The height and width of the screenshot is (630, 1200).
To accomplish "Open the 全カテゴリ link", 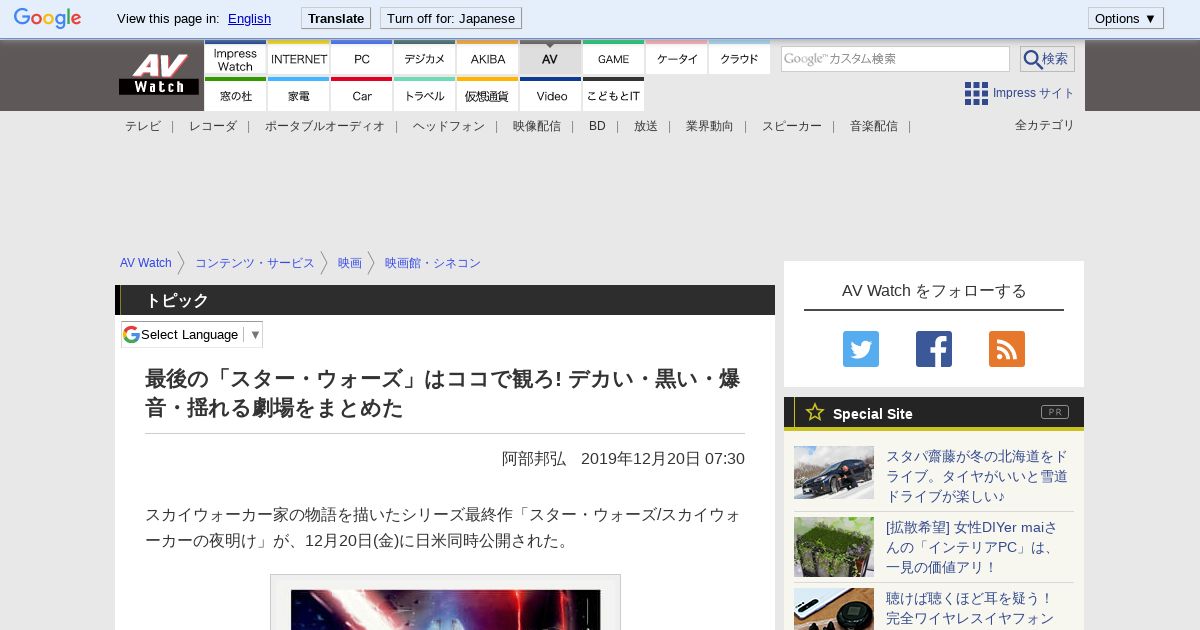I will [x=1045, y=125].
